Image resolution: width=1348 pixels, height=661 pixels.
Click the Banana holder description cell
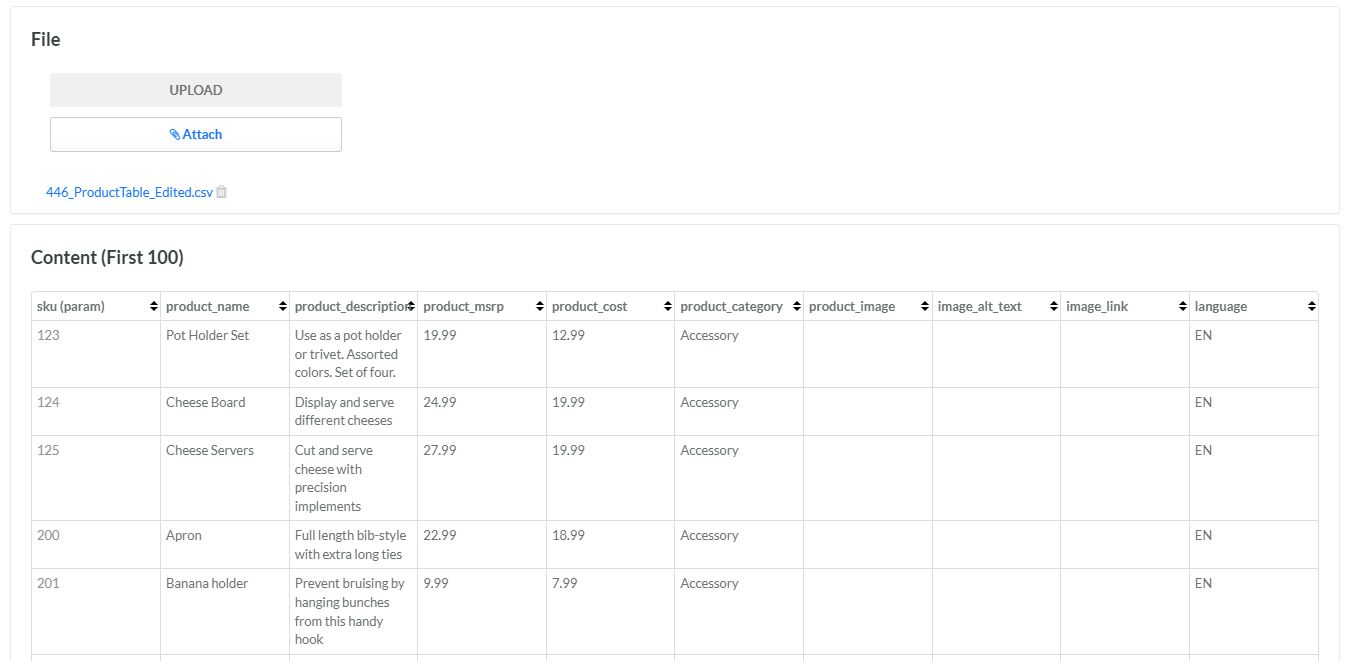click(353, 611)
